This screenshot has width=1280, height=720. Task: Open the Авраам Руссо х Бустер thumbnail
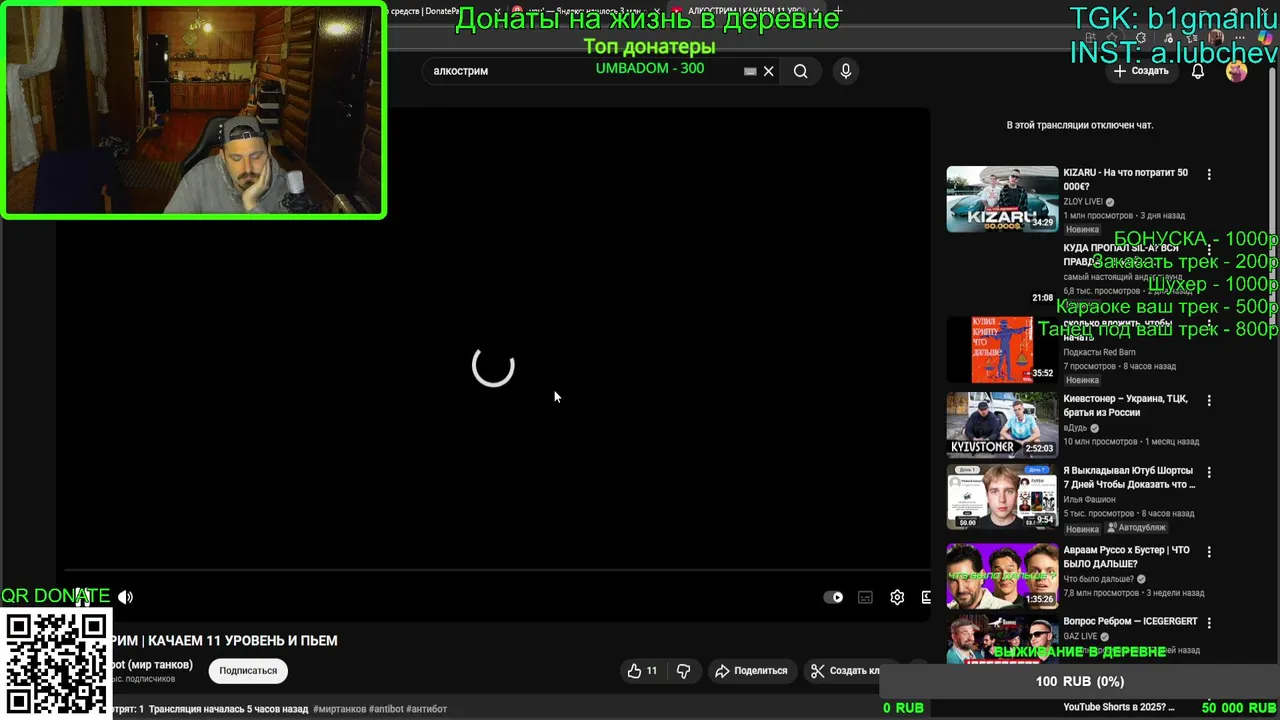coord(1002,576)
